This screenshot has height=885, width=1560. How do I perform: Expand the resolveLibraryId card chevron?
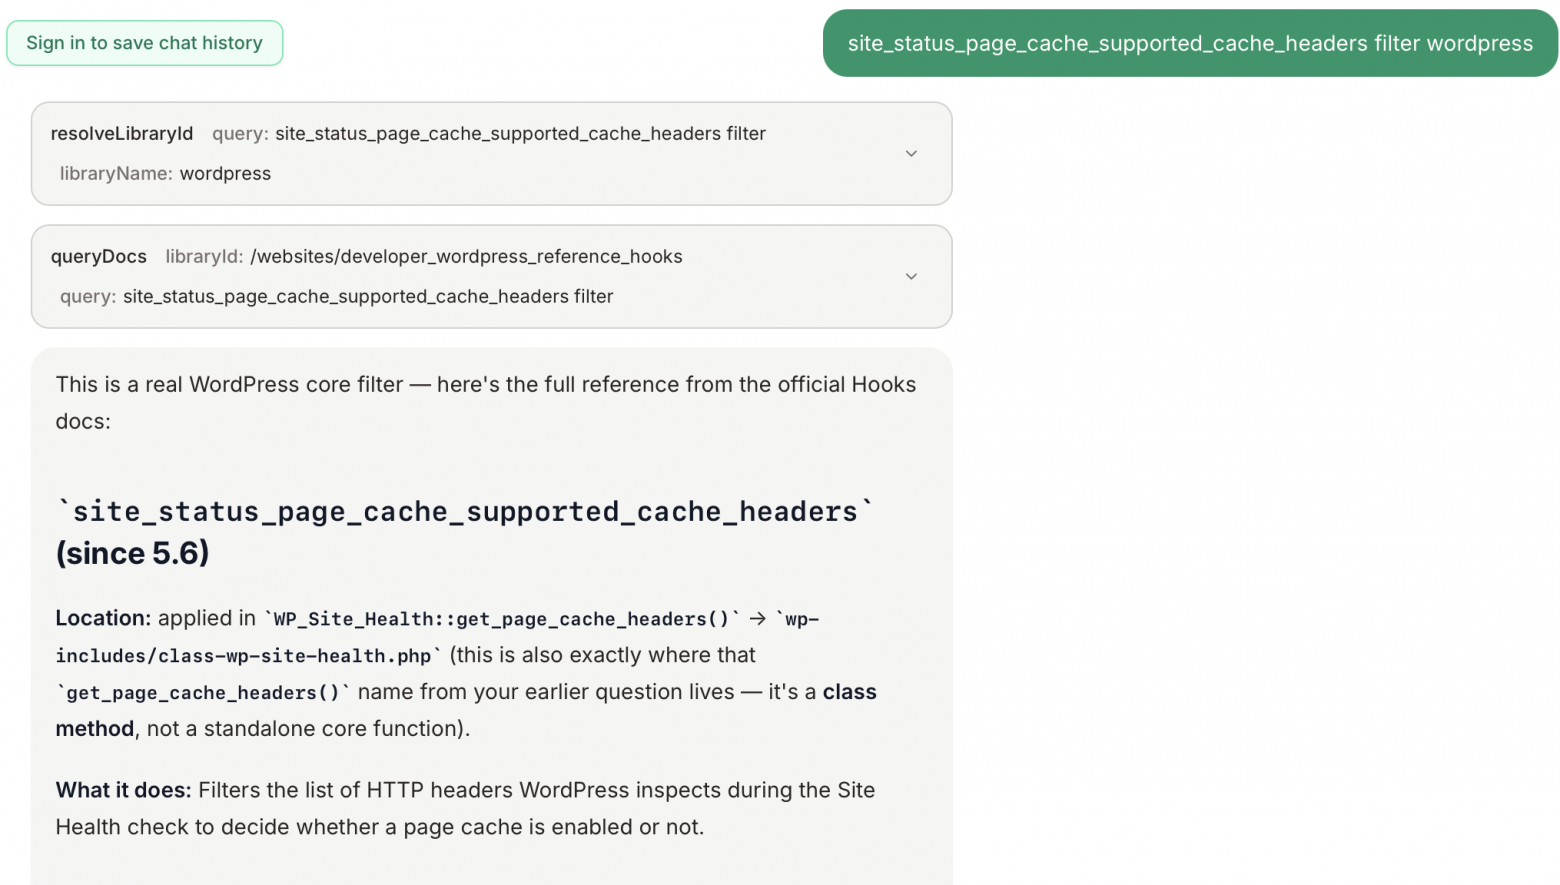[911, 154]
